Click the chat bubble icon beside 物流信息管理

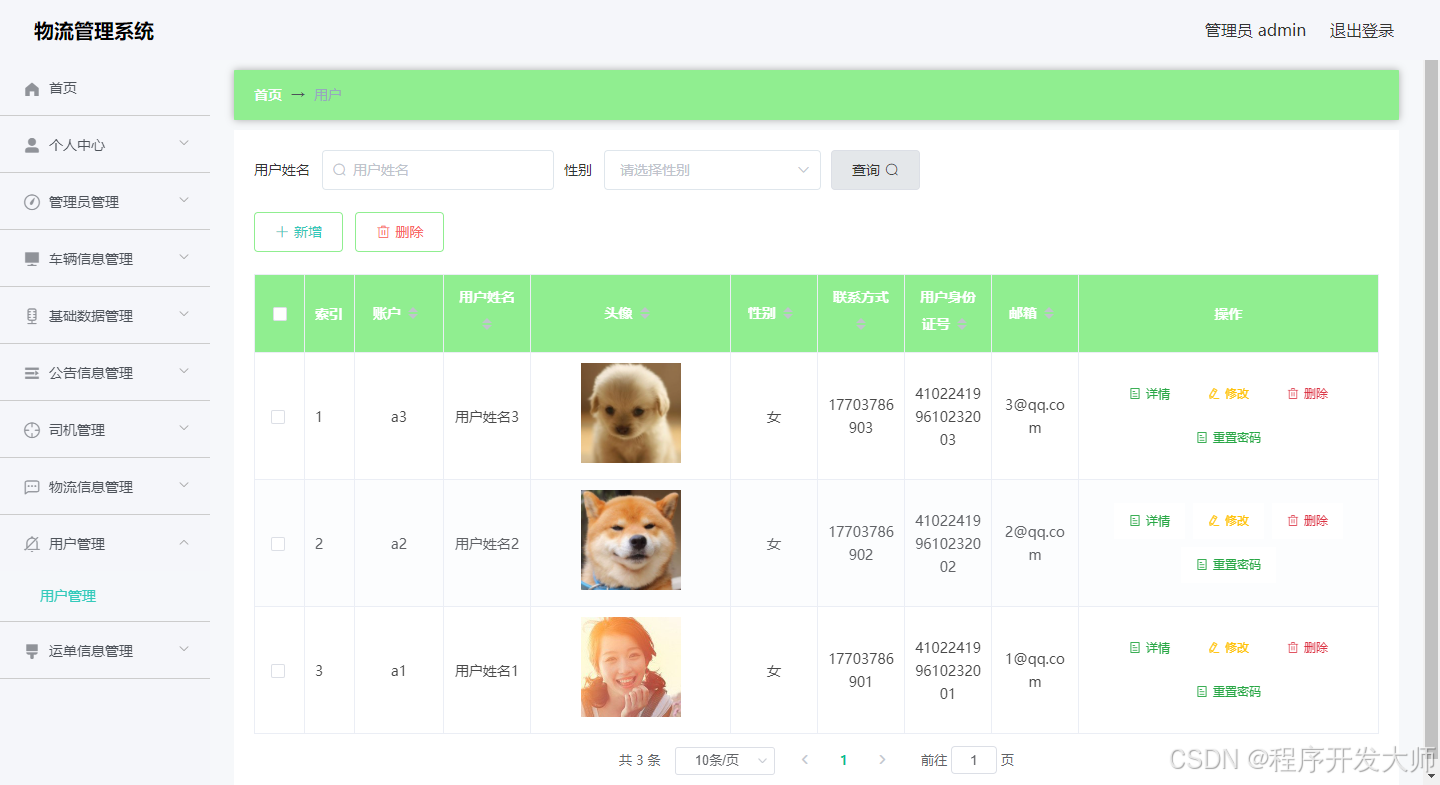(x=32, y=487)
